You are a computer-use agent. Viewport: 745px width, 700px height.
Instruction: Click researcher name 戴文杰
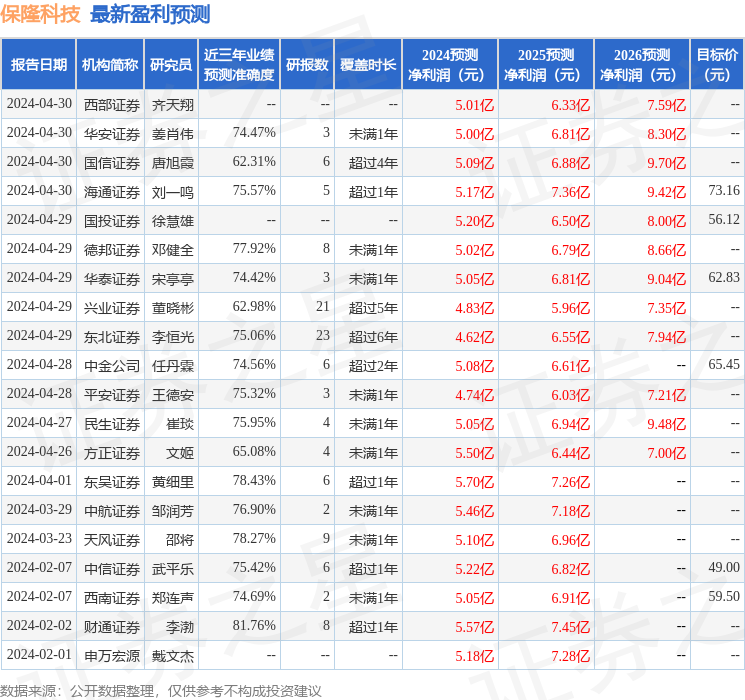172,656
